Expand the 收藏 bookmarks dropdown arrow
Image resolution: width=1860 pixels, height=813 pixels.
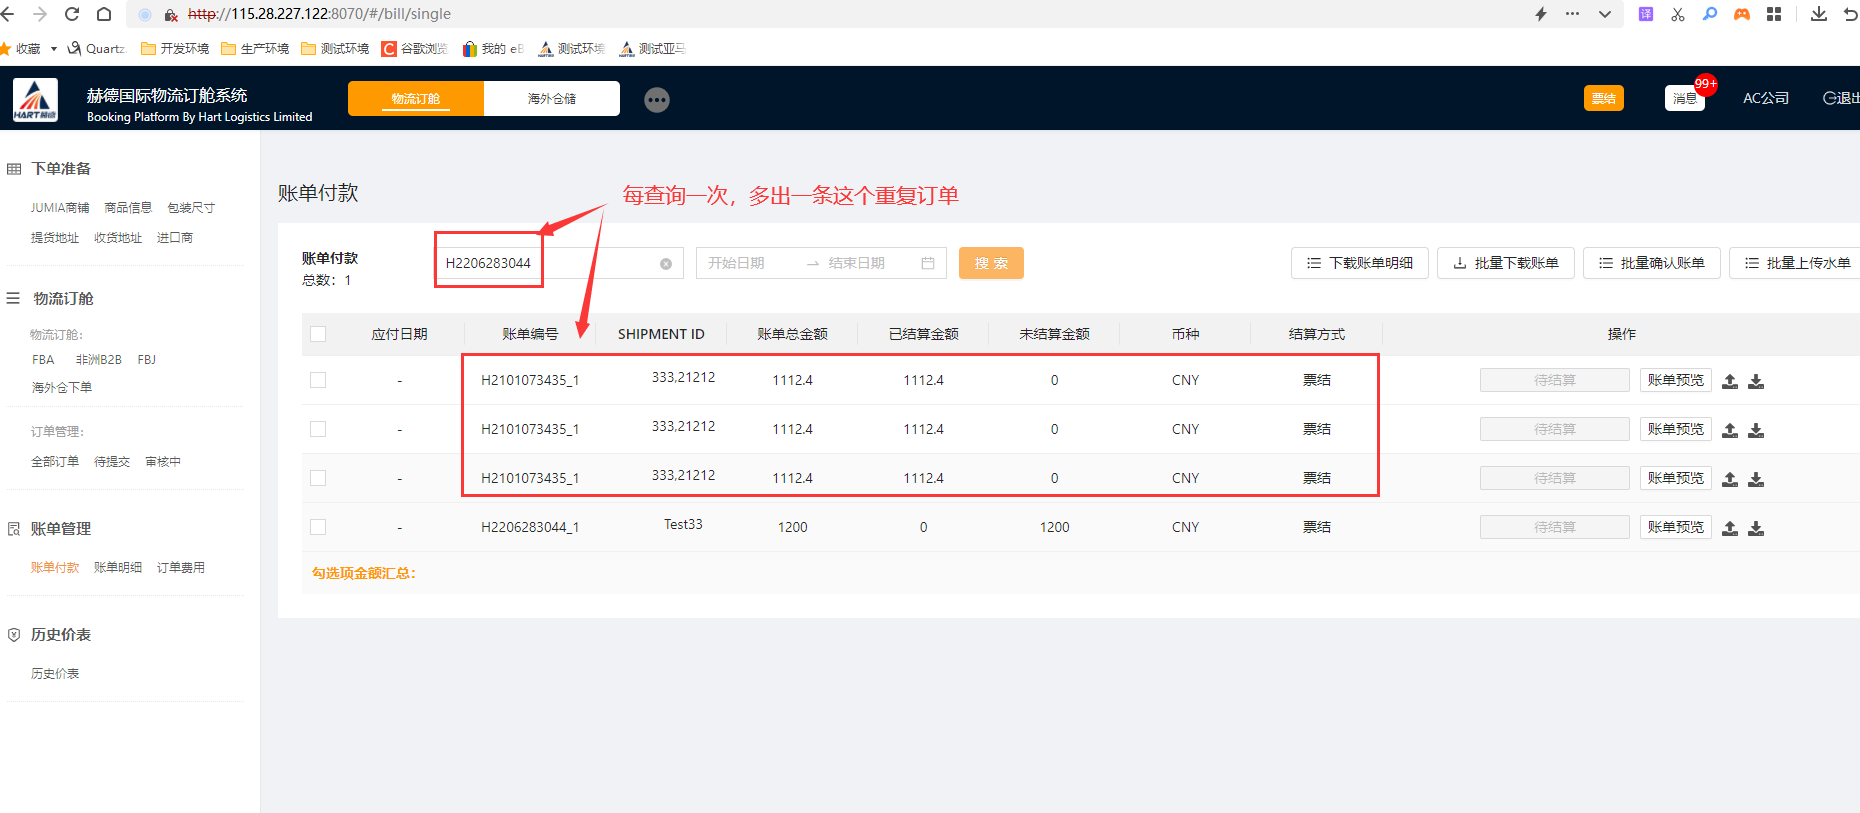54,49
